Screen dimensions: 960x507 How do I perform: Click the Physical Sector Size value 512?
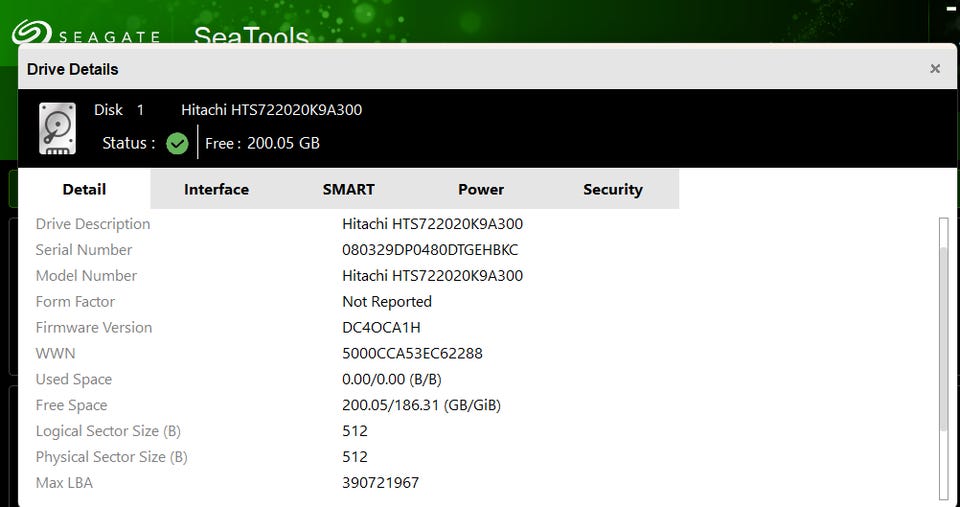tap(355, 457)
